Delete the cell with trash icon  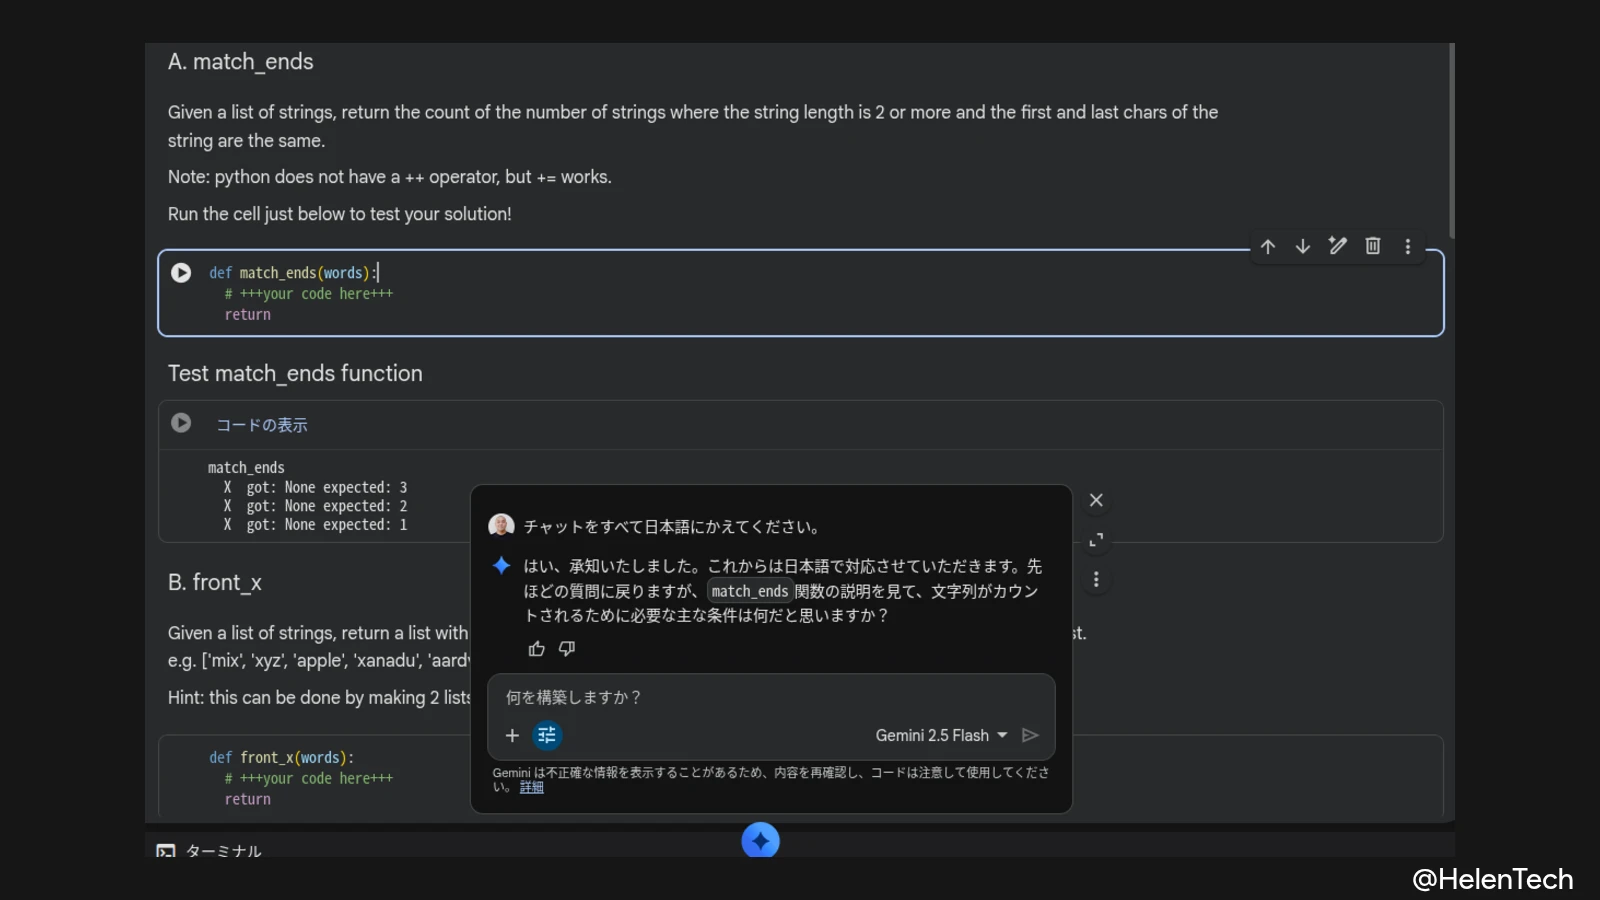[x=1373, y=246]
